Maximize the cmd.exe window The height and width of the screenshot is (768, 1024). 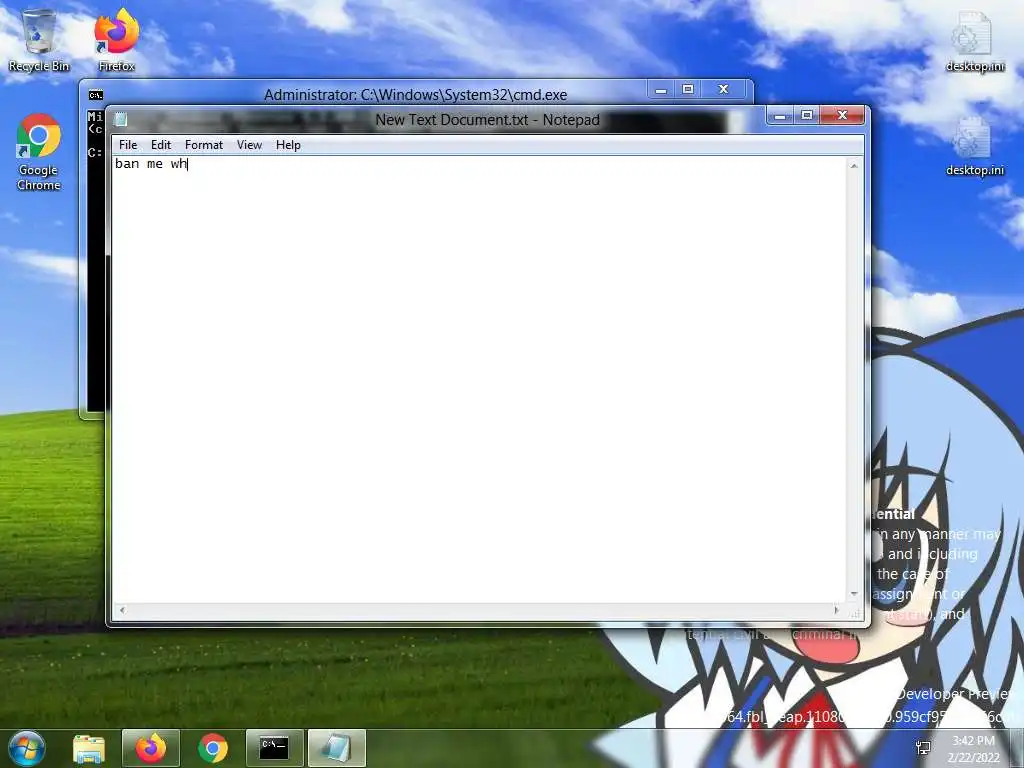688,89
